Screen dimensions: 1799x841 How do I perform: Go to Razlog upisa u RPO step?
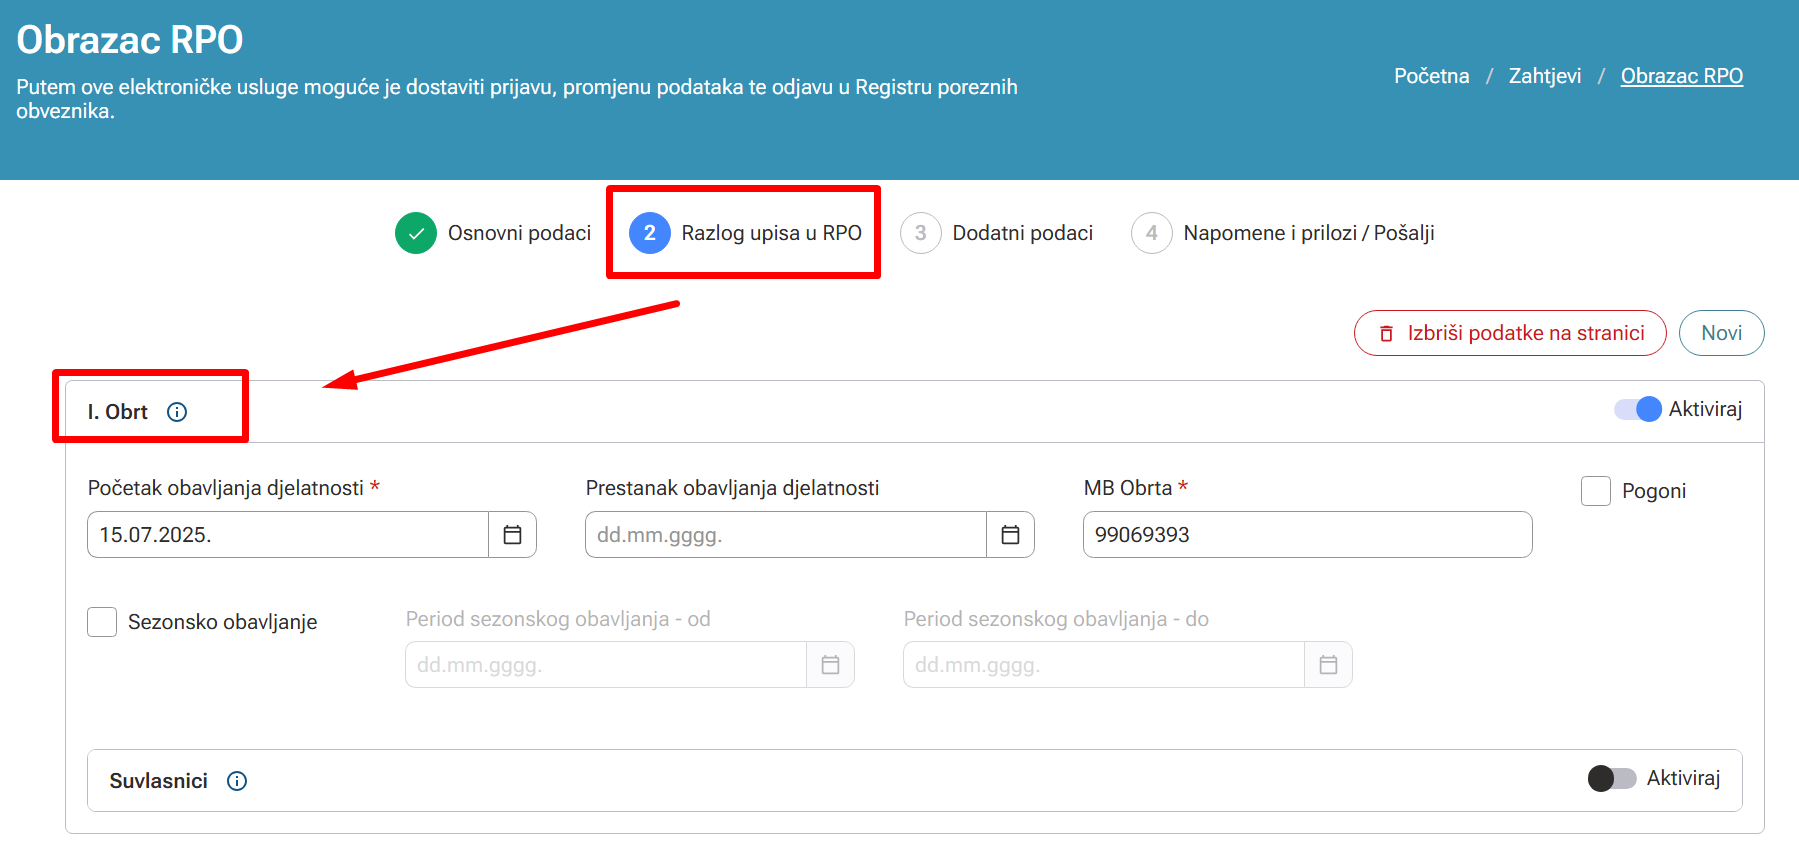[x=770, y=233]
